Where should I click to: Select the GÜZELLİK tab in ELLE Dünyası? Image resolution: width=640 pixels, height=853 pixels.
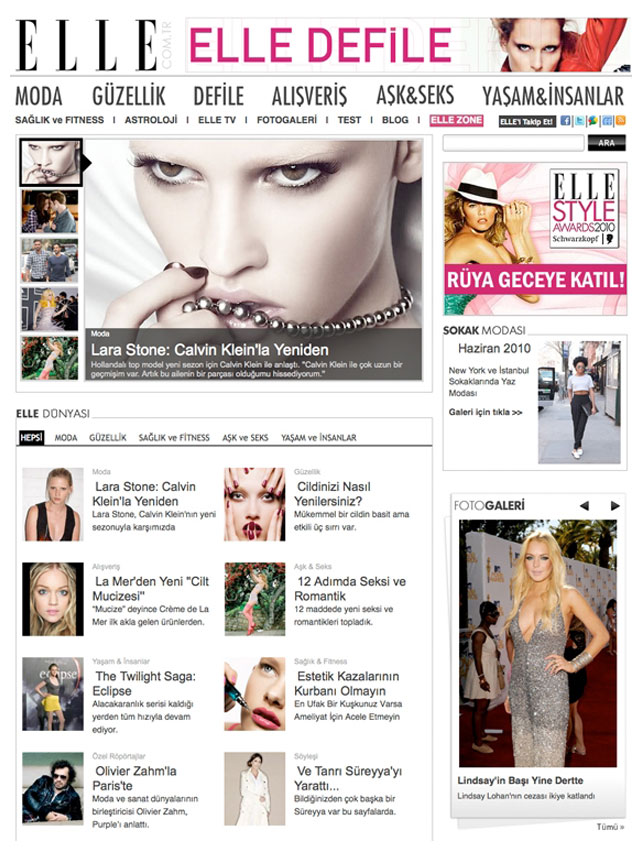pyautogui.click(x=108, y=437)
